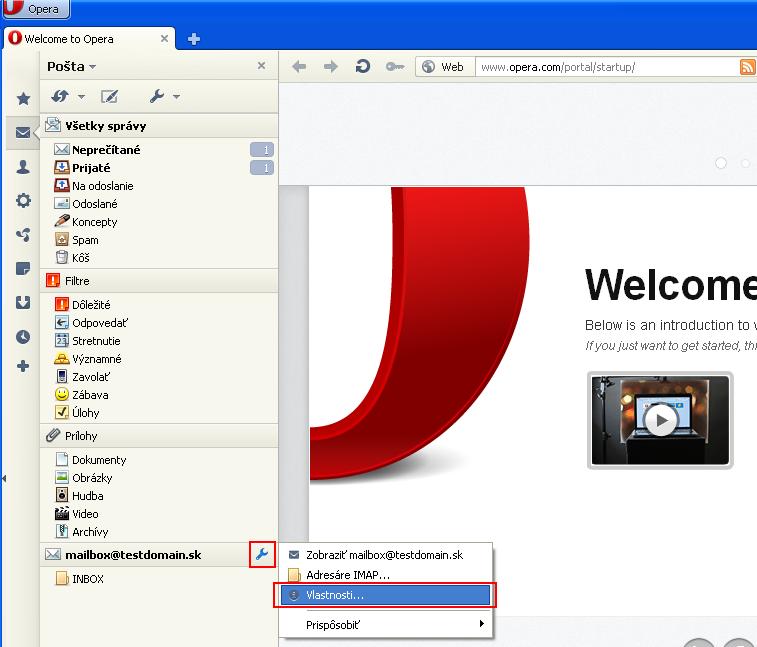Show Dokumenty attachments
Image resolution: width=757 pixels, height=647 pixels.
click(159, 460)
